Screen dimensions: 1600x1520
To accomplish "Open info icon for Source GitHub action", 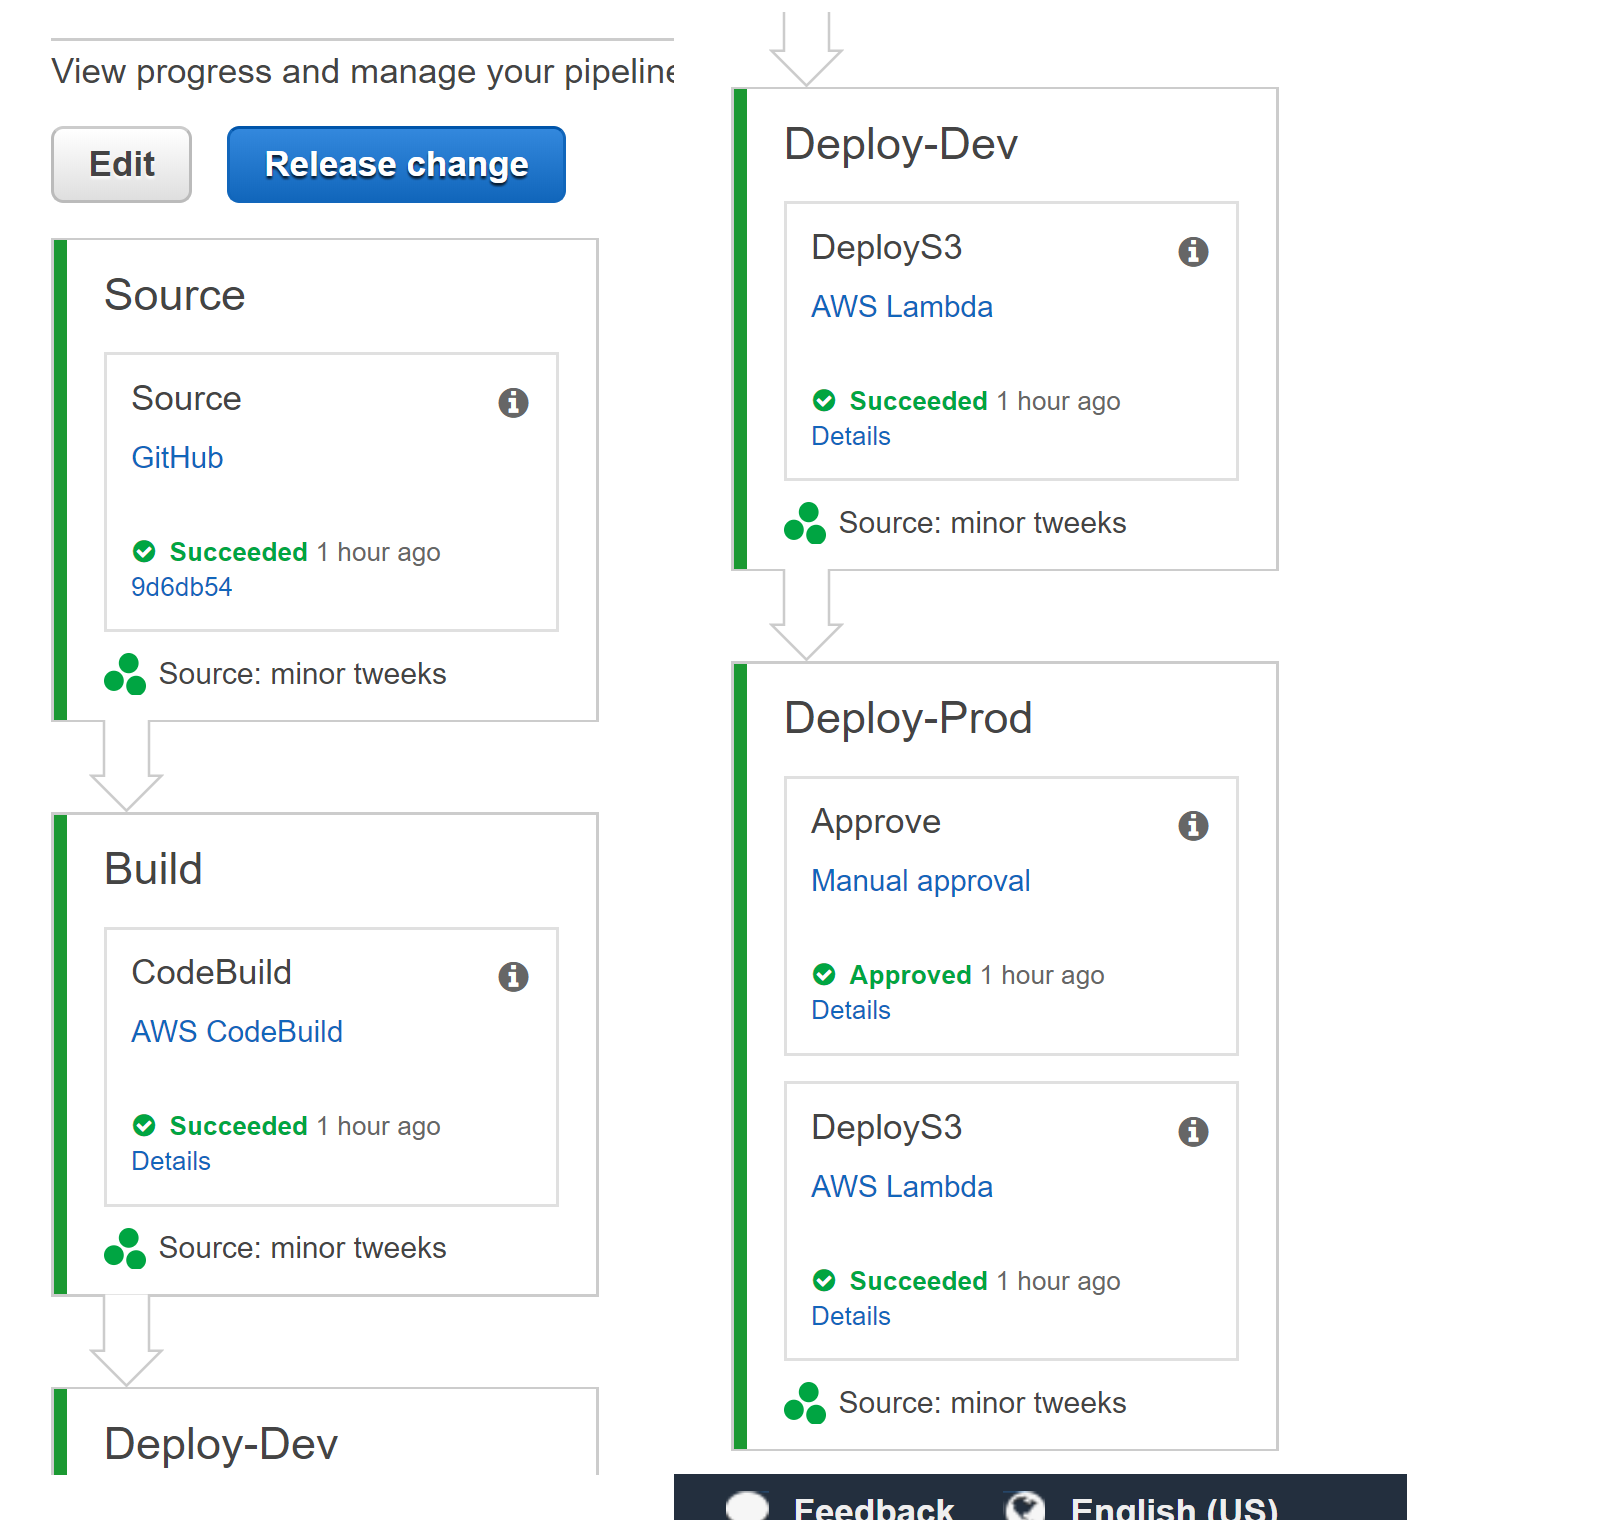I will point(513,402).
